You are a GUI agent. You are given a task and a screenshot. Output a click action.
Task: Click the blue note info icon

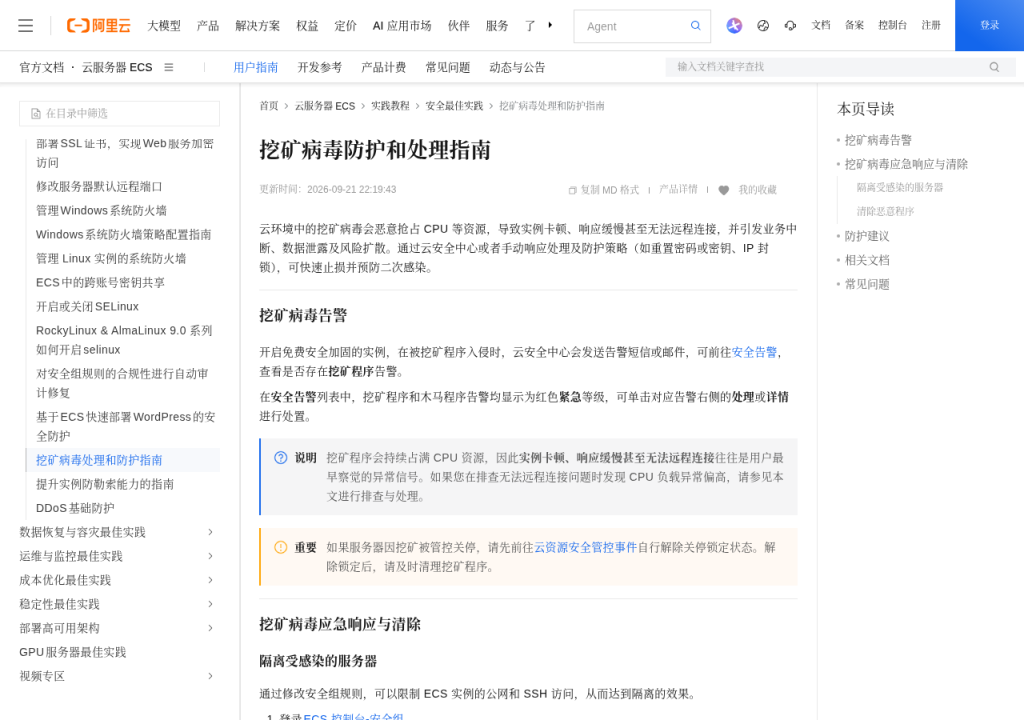click(281, 458)
